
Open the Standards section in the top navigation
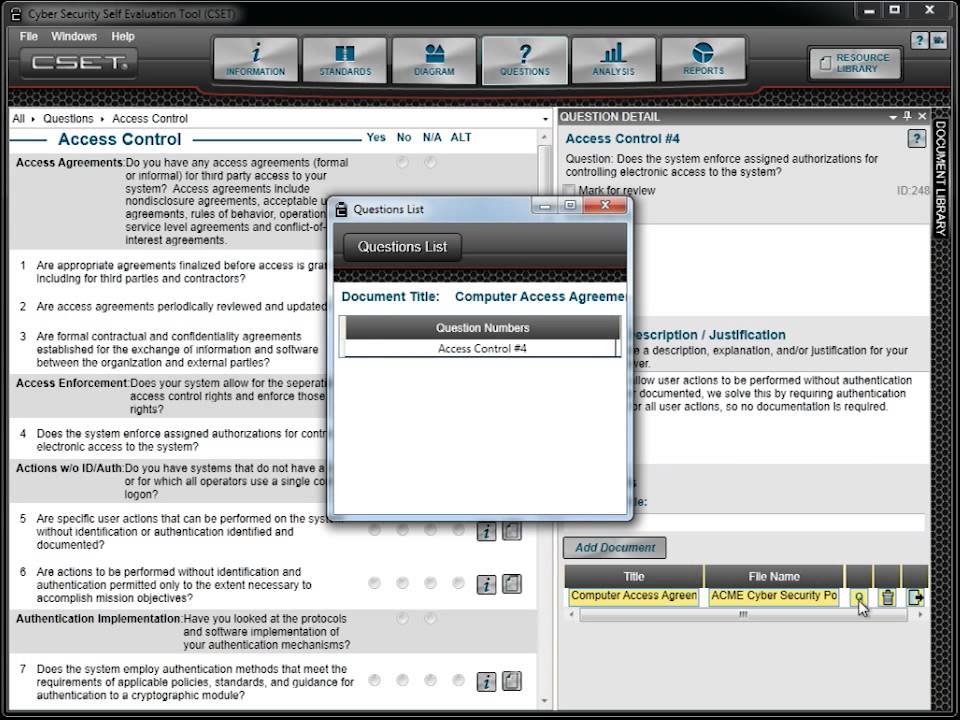pos(345,59)
